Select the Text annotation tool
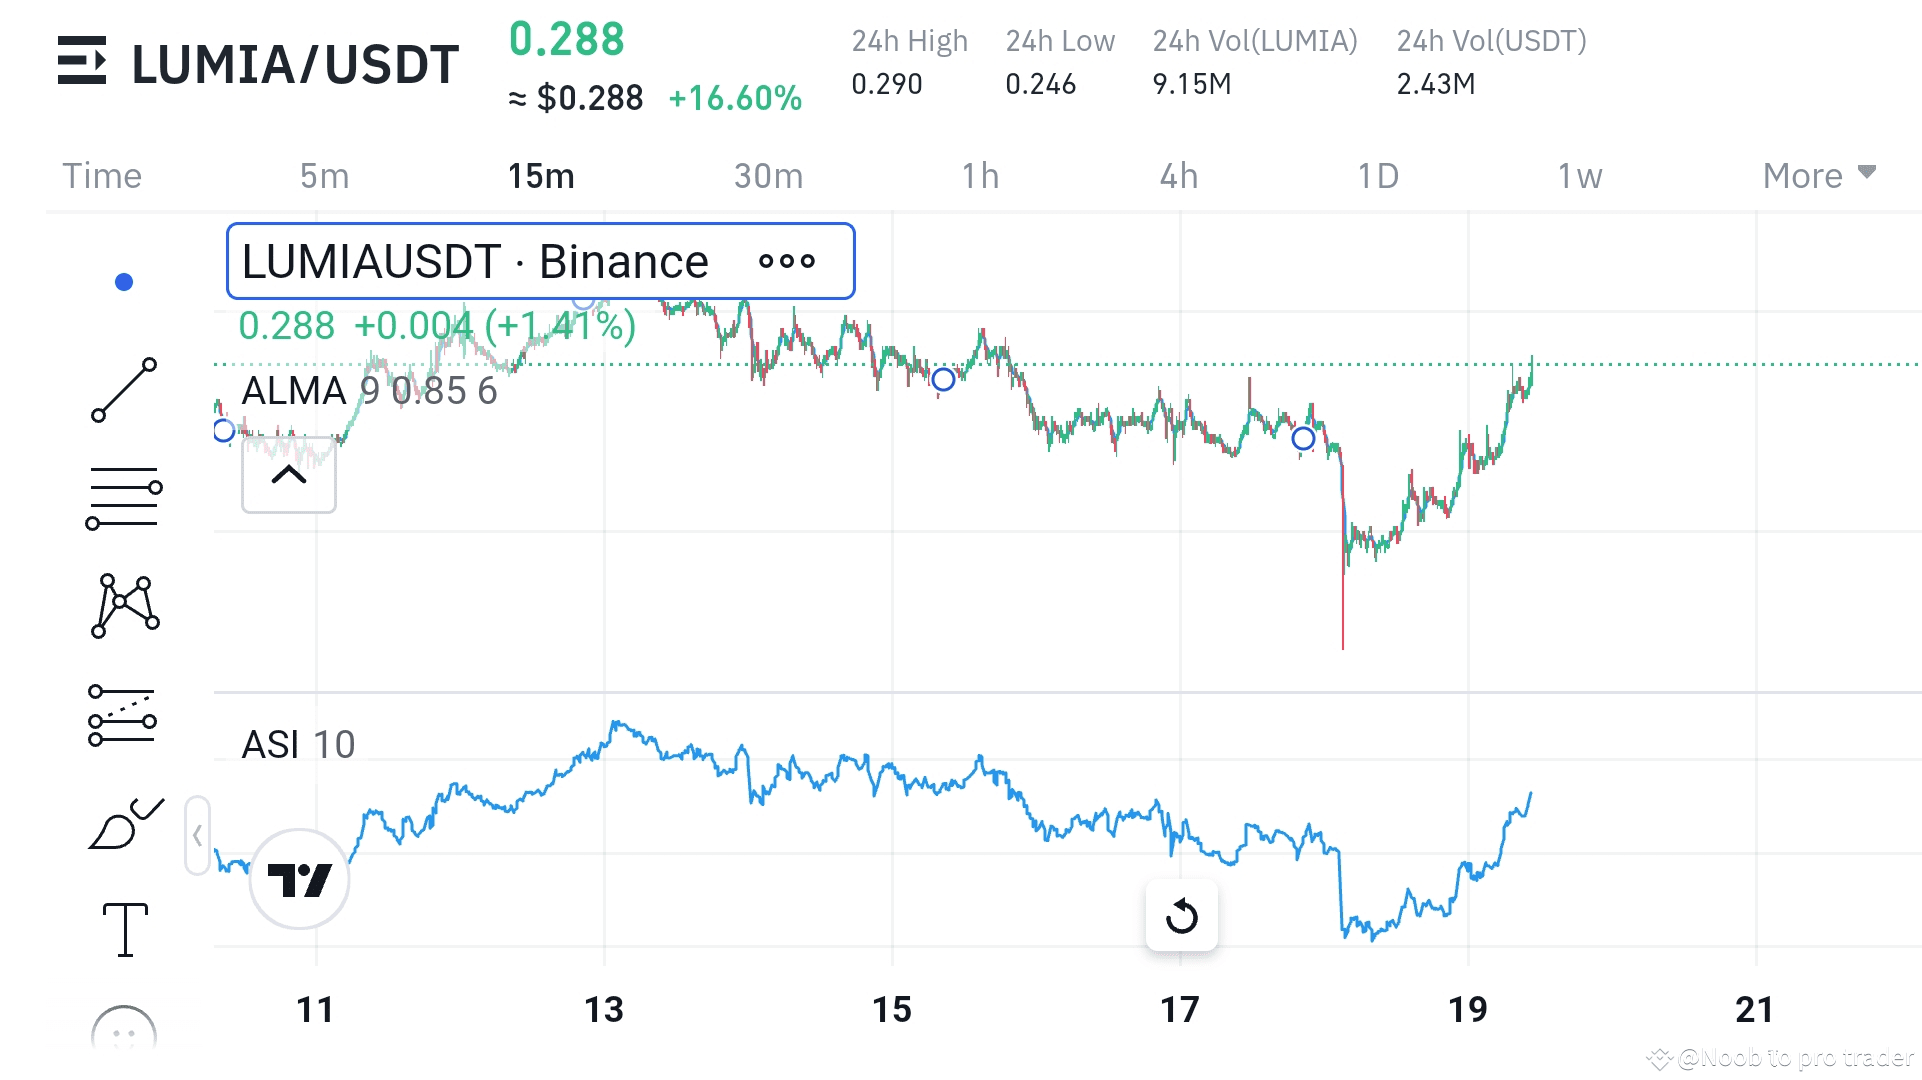 coord(125,930)
